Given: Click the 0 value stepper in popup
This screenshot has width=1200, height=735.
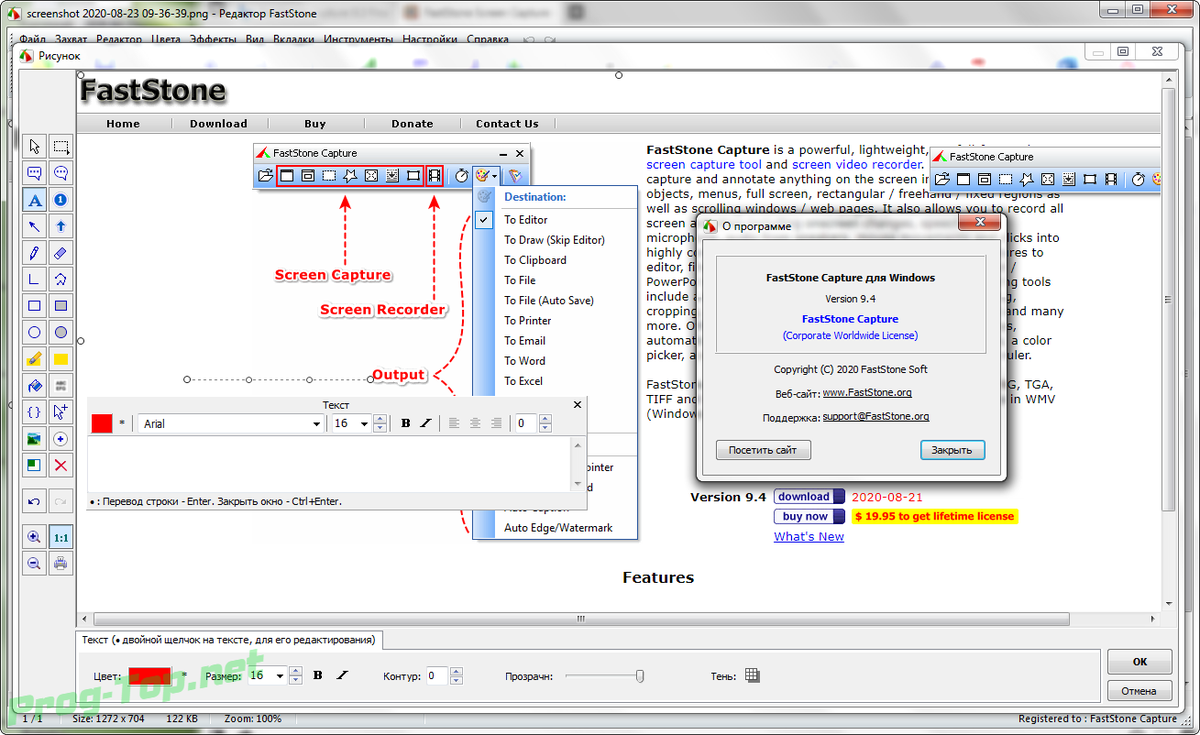Looking at the screenshot, I should pyautogui.click(x=544, y=424).
